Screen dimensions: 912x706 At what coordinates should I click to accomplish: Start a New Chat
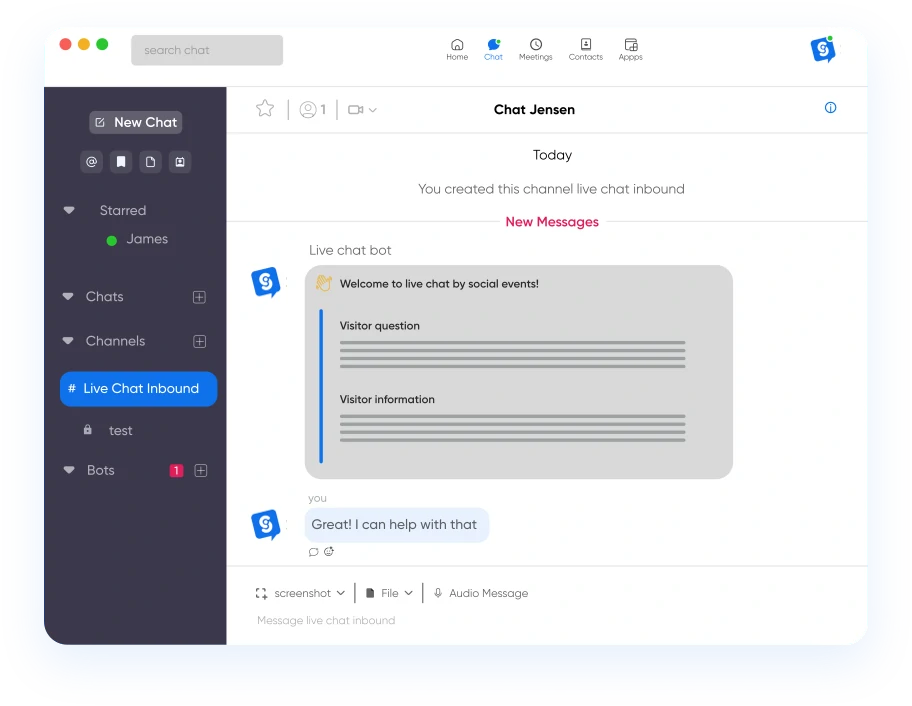[x=136, y=122]
